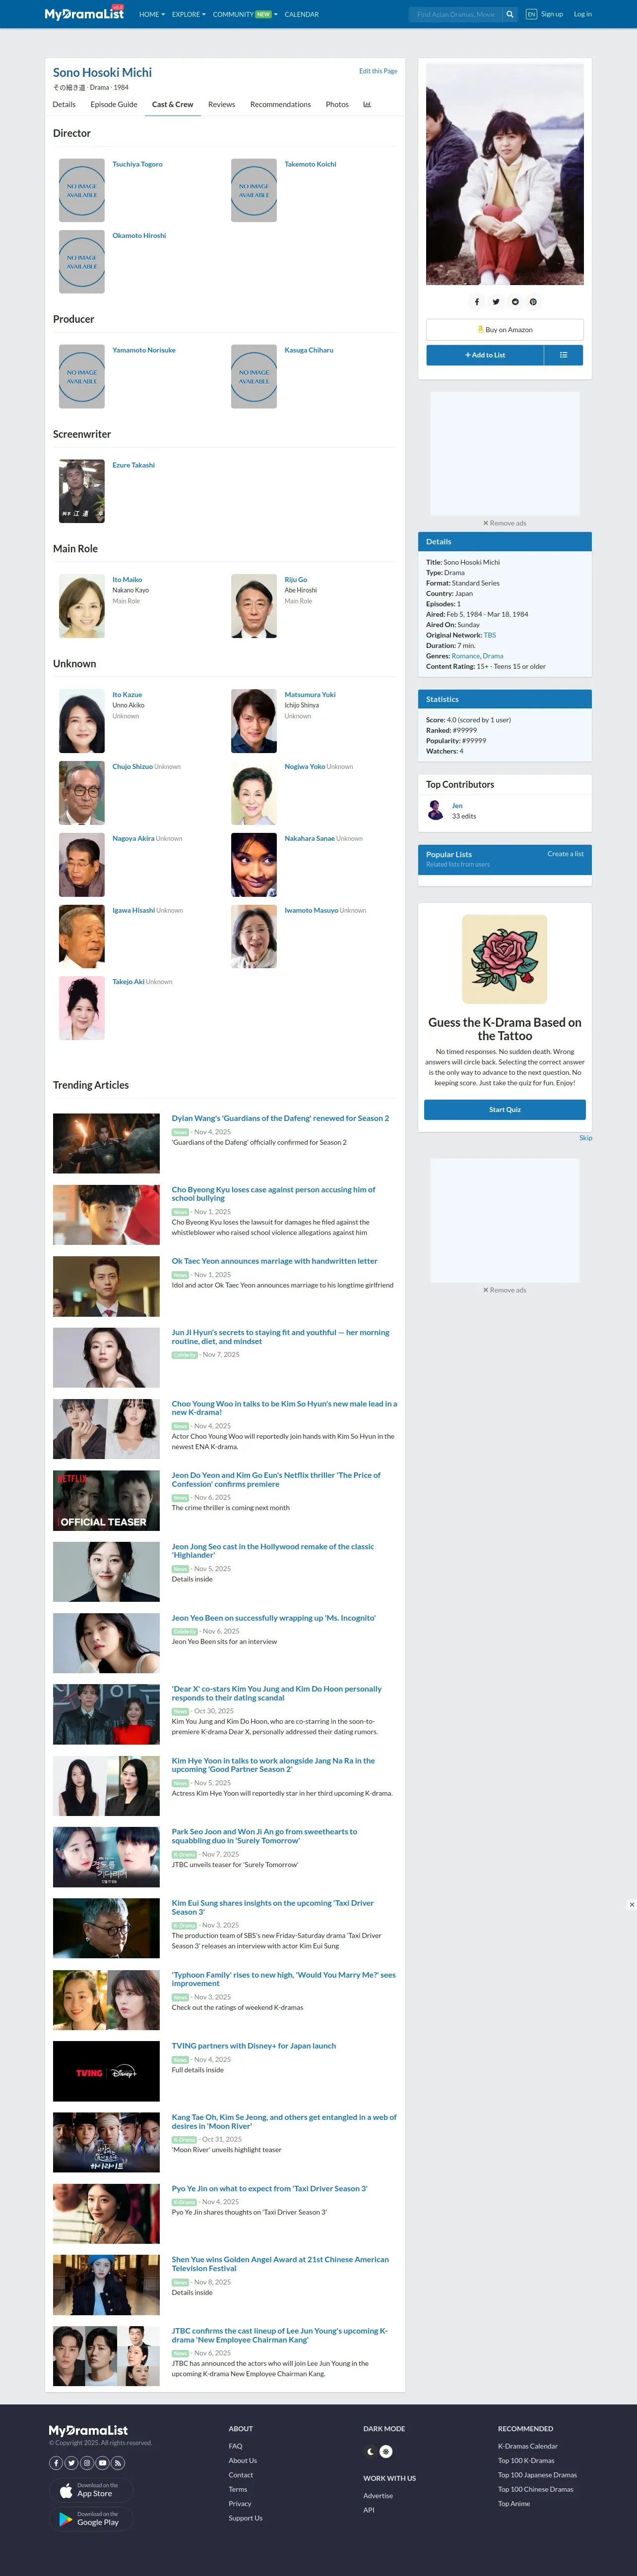The image size is (637, 2576).
Task: Click Download on the App Store badge
Action: click(x=91, y=2490)
